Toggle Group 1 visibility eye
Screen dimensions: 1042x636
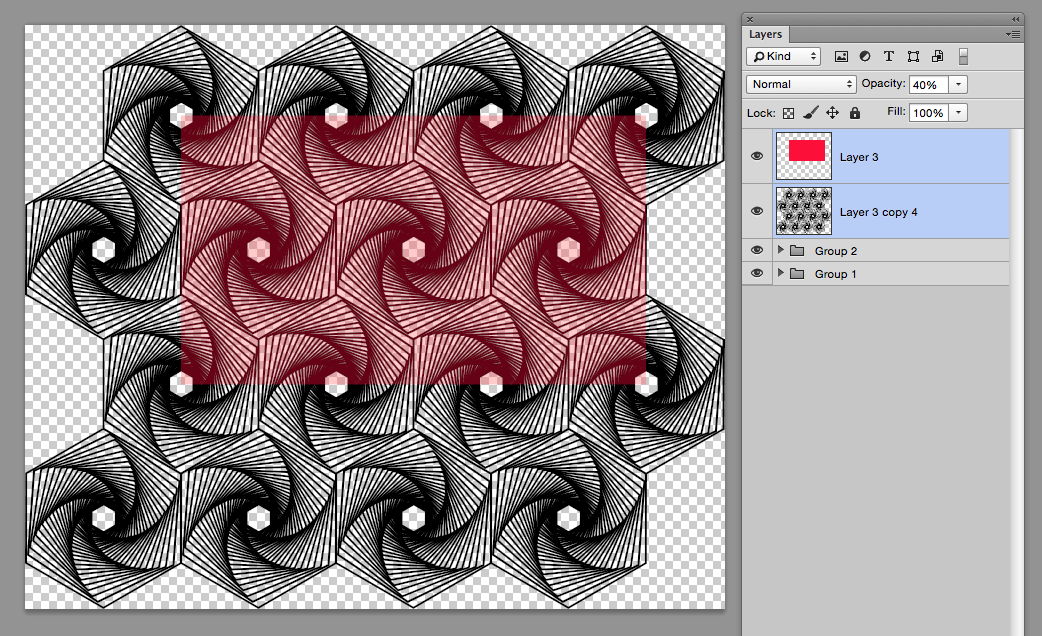757,273
